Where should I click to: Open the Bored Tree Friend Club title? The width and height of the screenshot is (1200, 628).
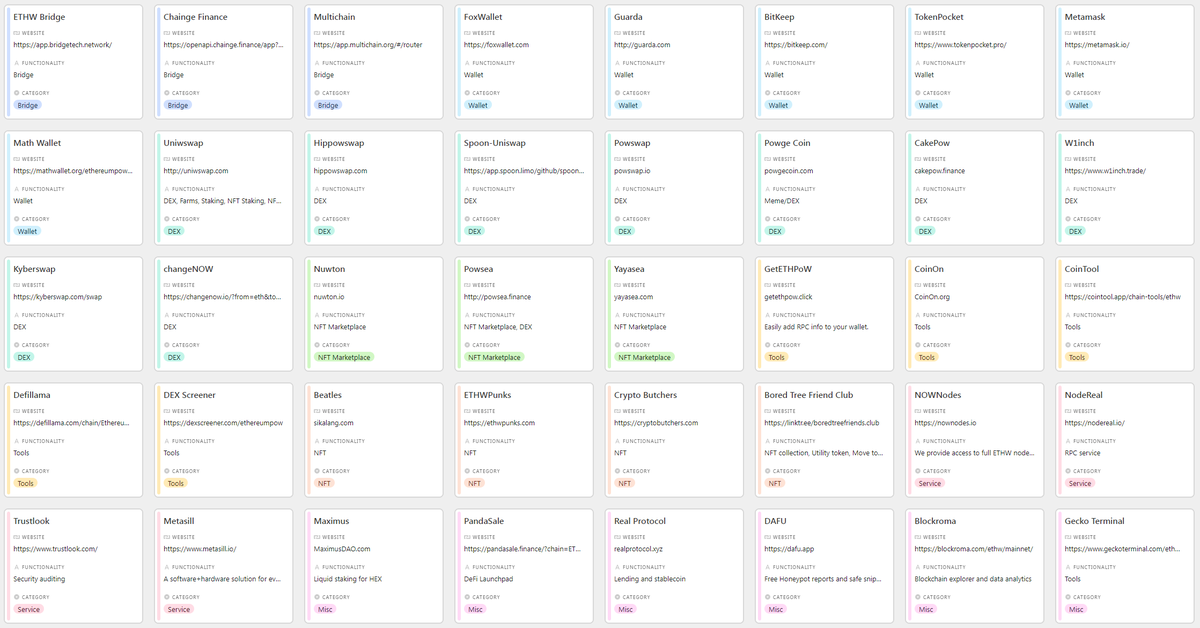(x=808, y=395)
